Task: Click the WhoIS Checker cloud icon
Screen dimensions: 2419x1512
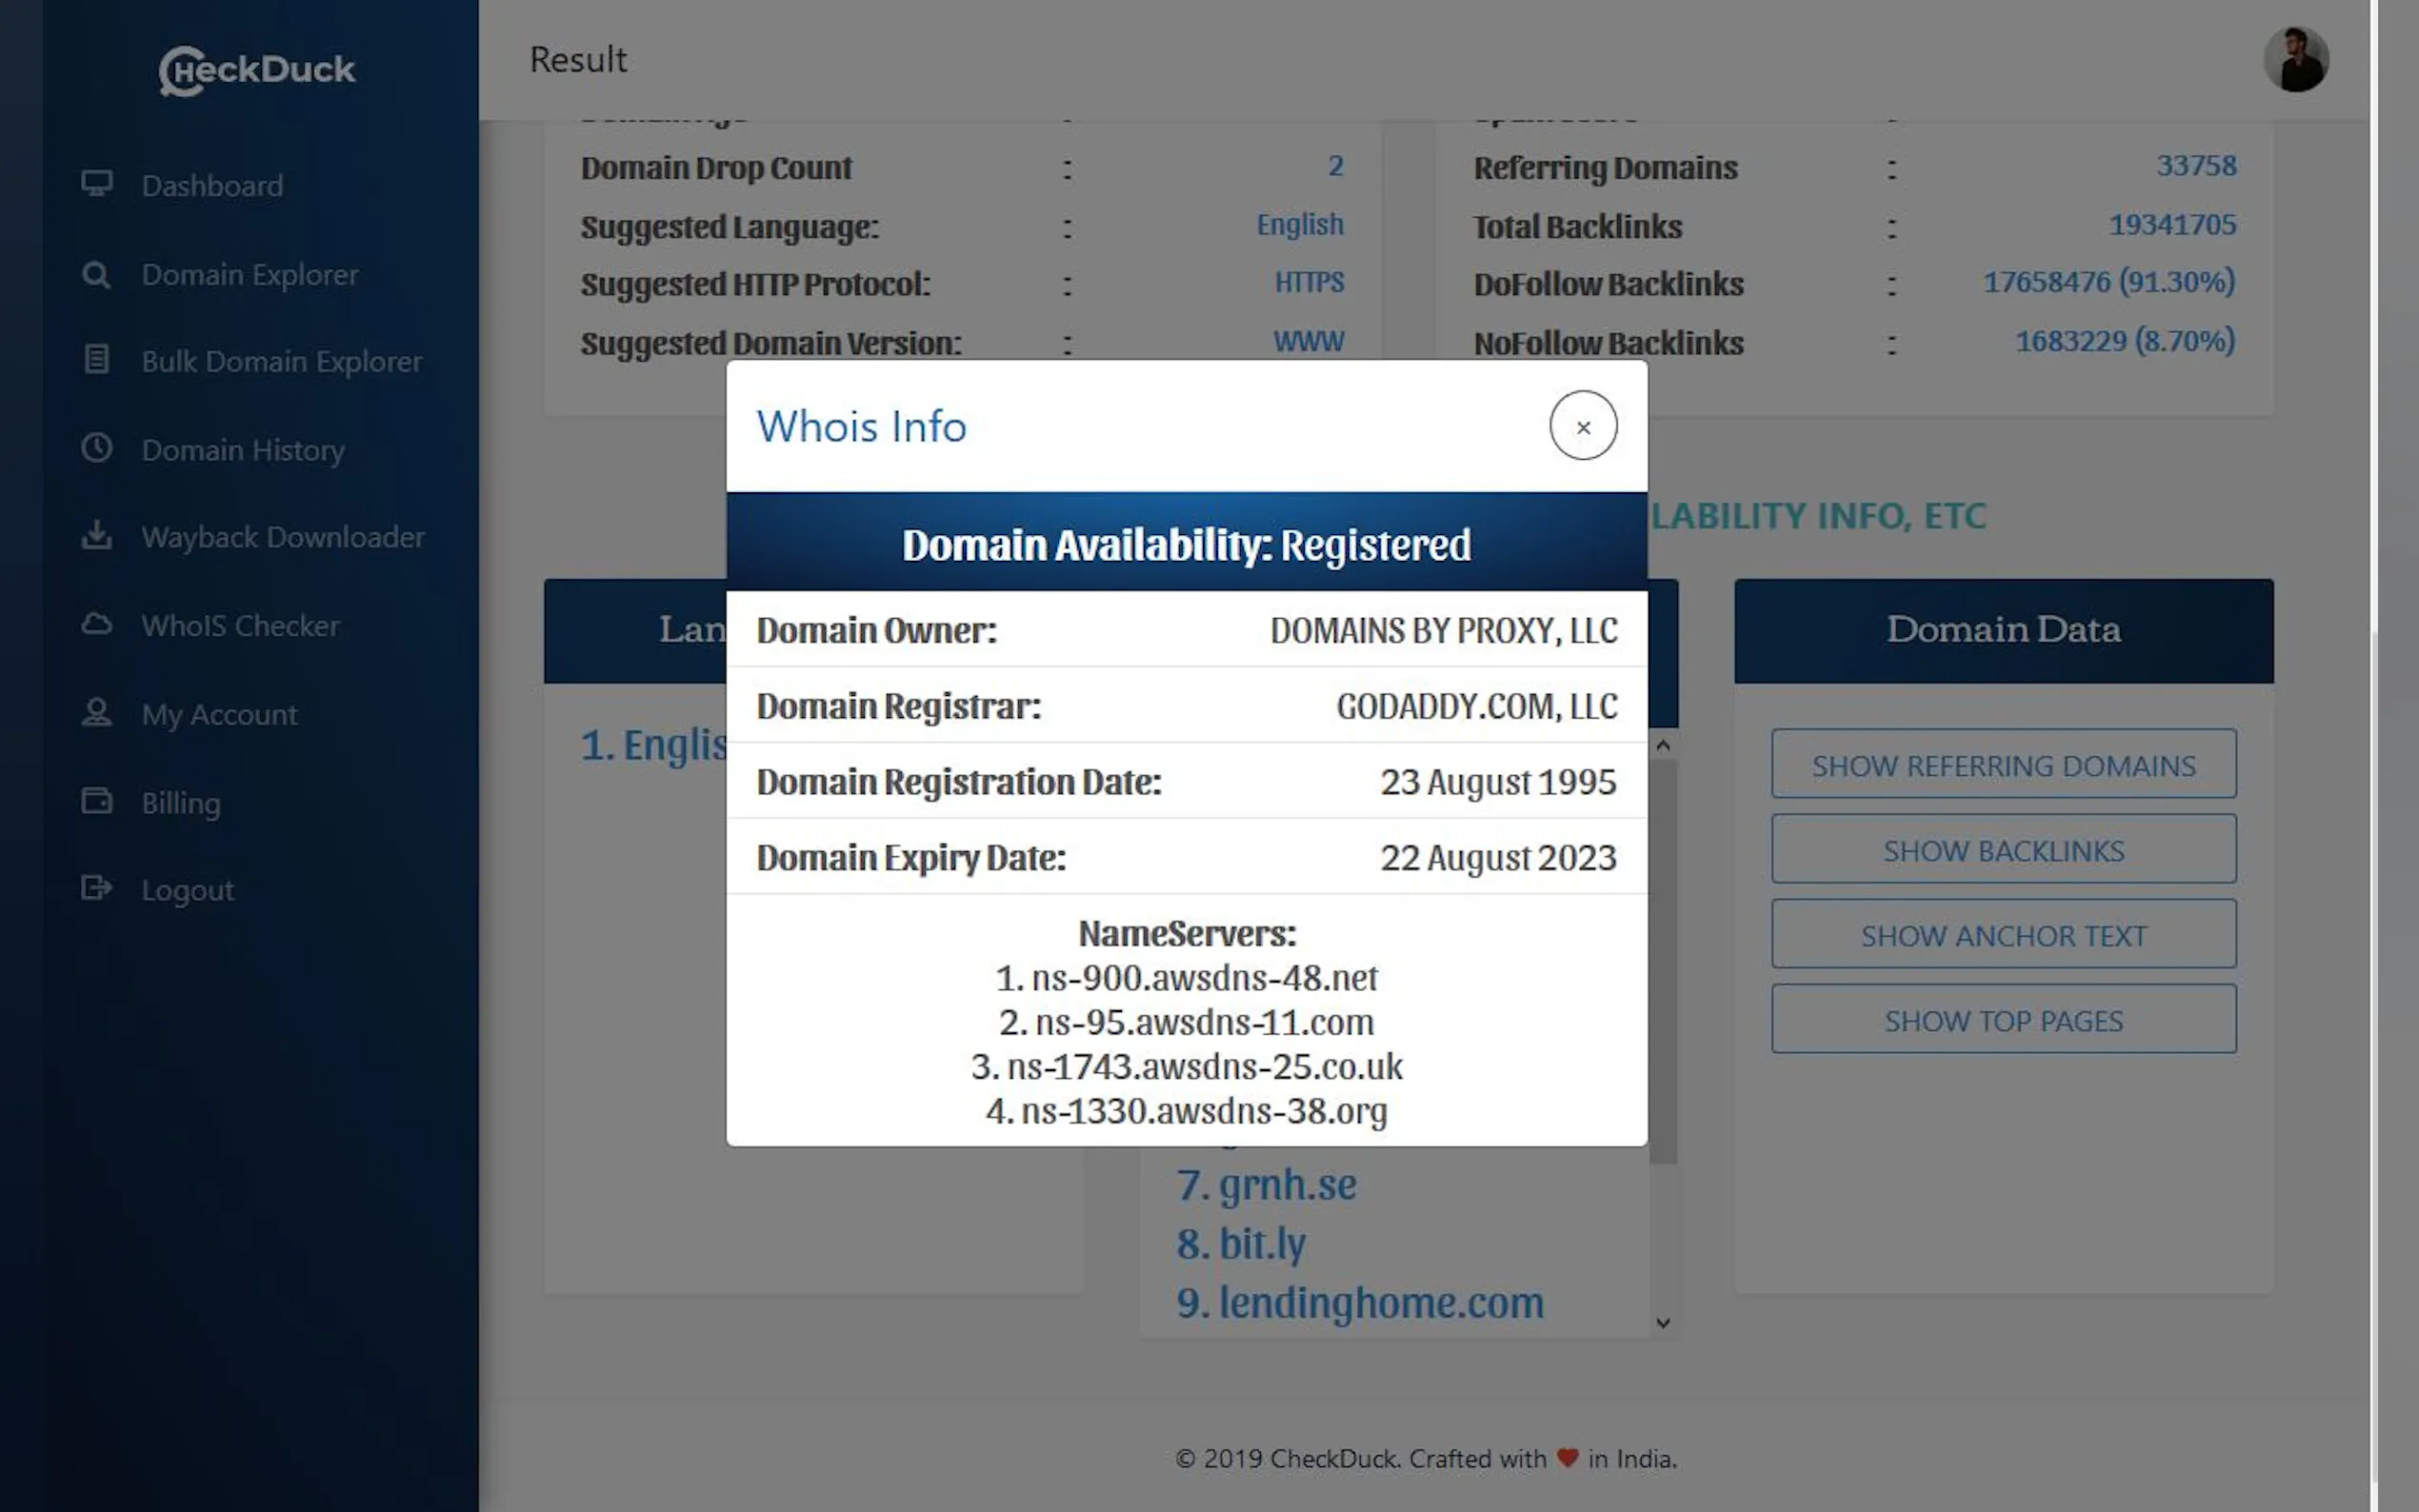Action: click(x=96, y=624)
